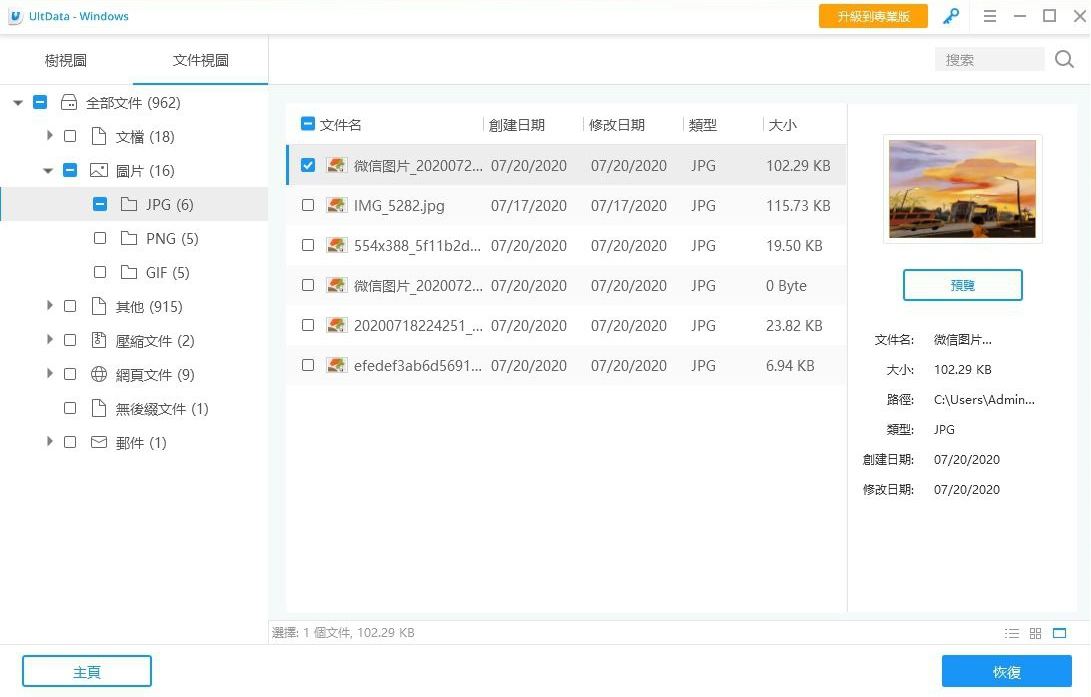Click the folder icon beside GIF (5)
1091x697 pixels.
point(129,272)
